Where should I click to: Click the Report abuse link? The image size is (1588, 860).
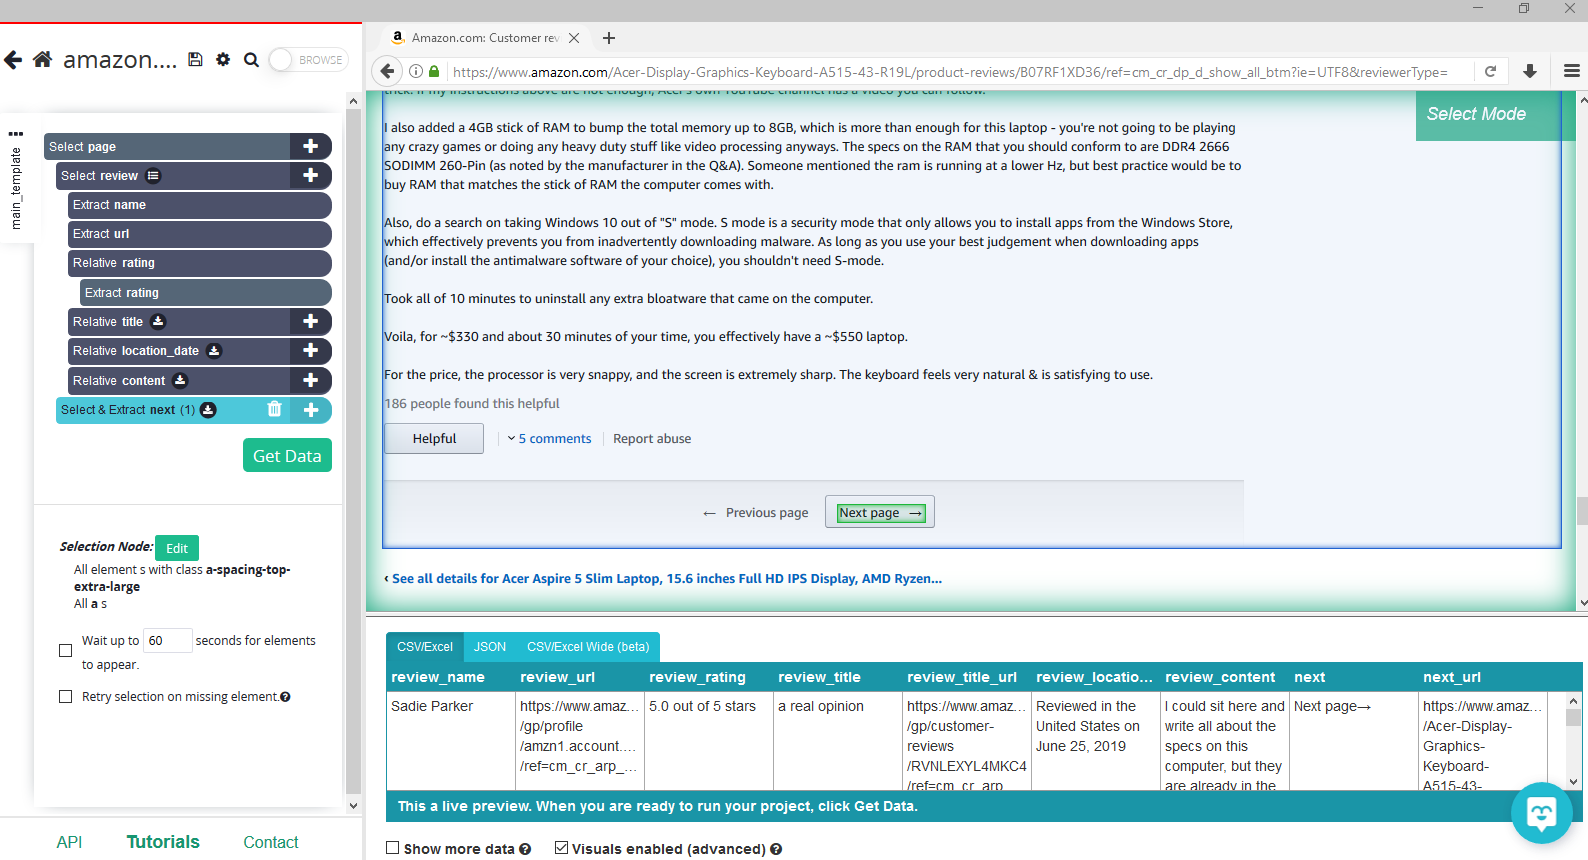pyautogui.click(x=652, y=439)
